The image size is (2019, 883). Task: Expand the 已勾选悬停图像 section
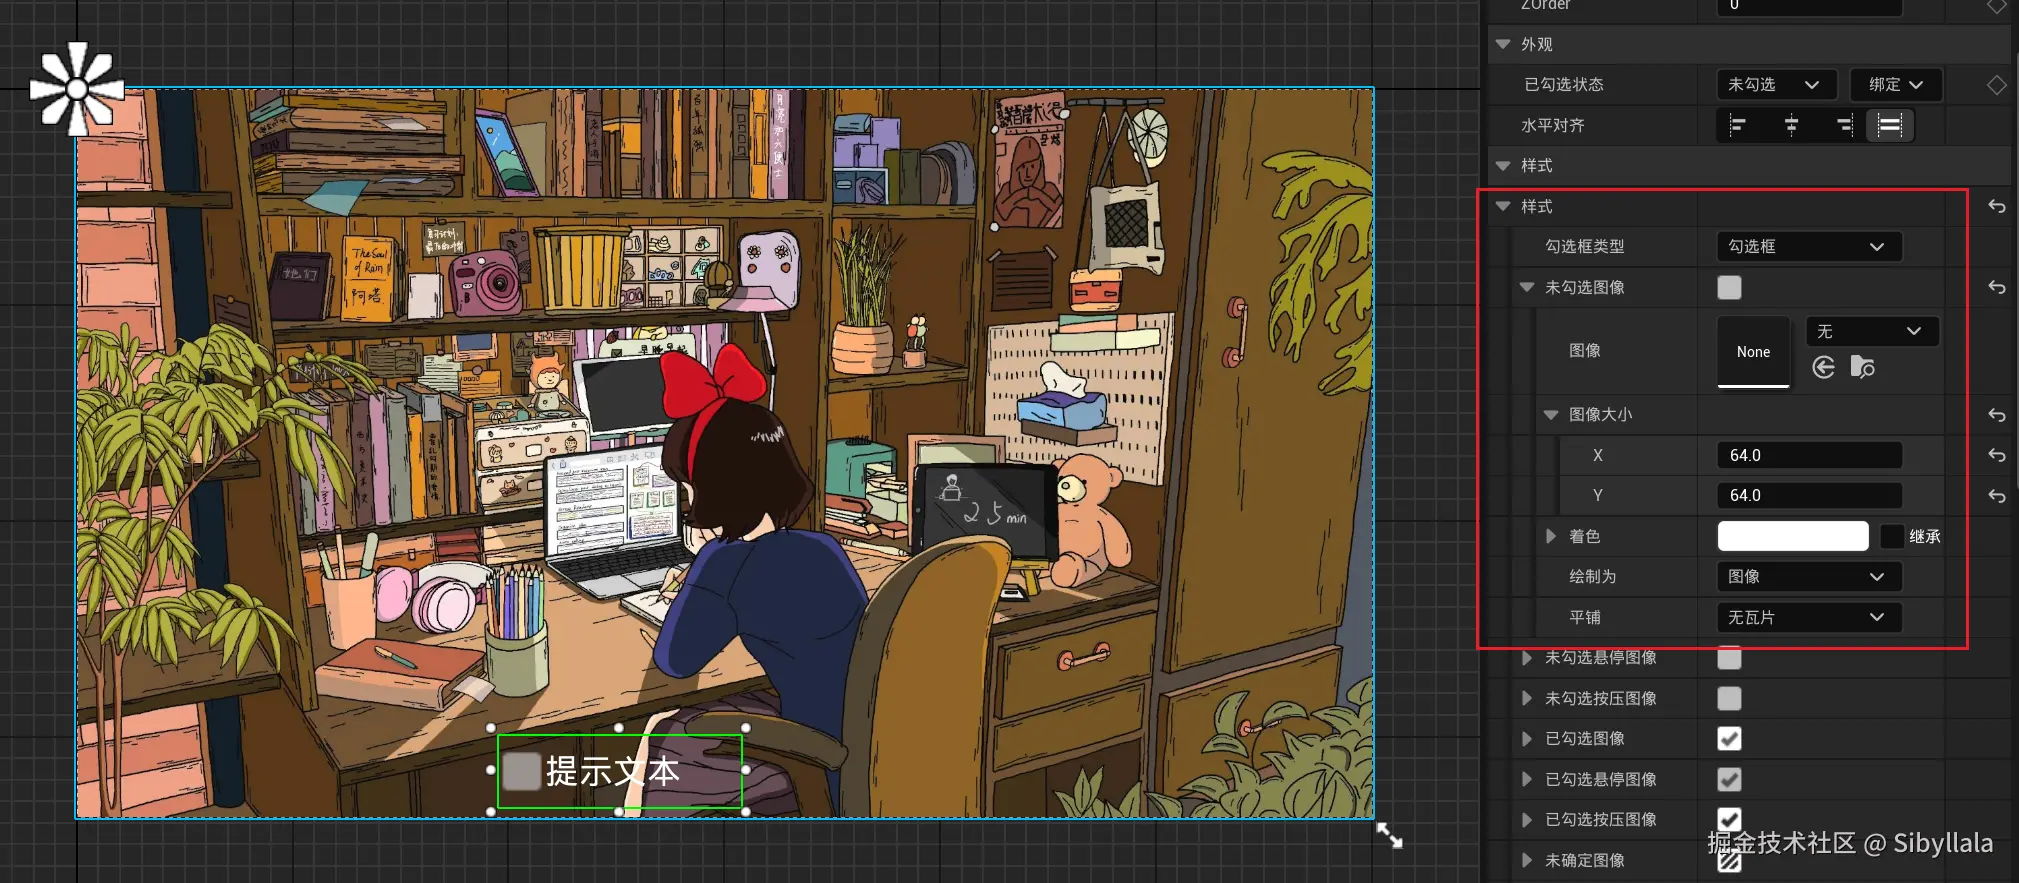tap(1527, 779)
